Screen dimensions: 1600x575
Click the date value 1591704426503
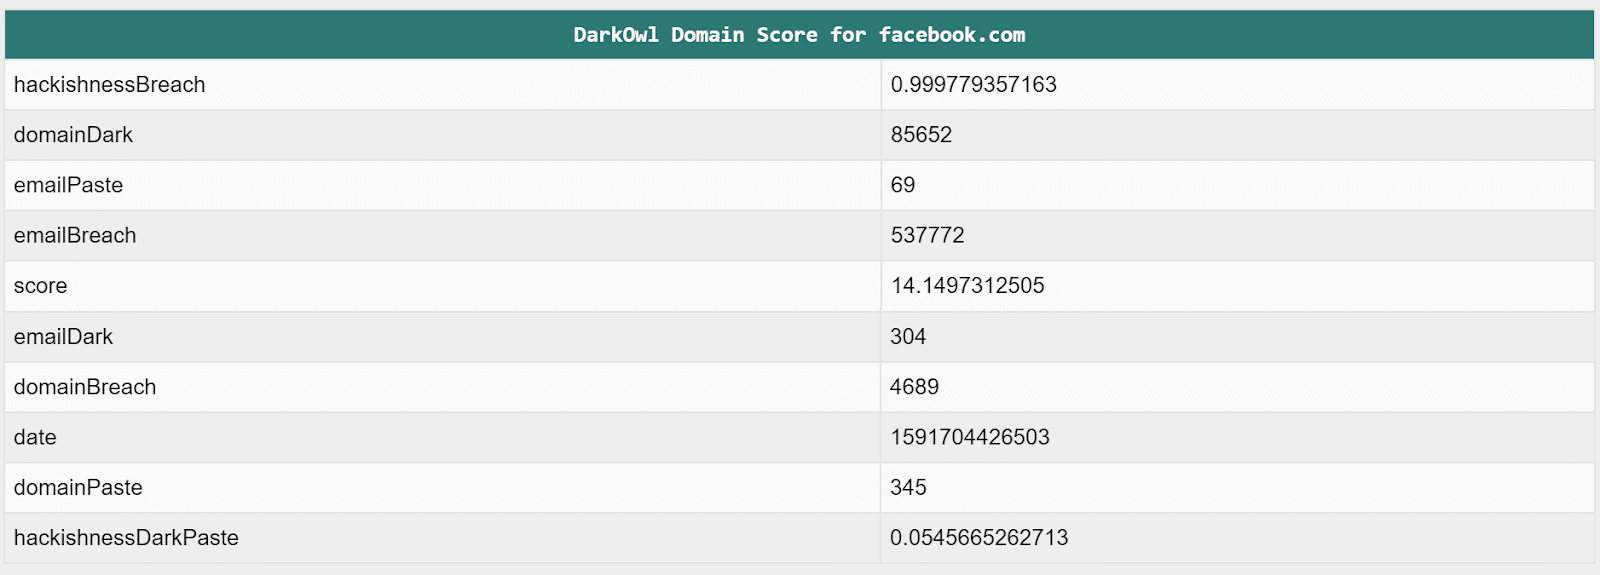(x=970, y=437)
